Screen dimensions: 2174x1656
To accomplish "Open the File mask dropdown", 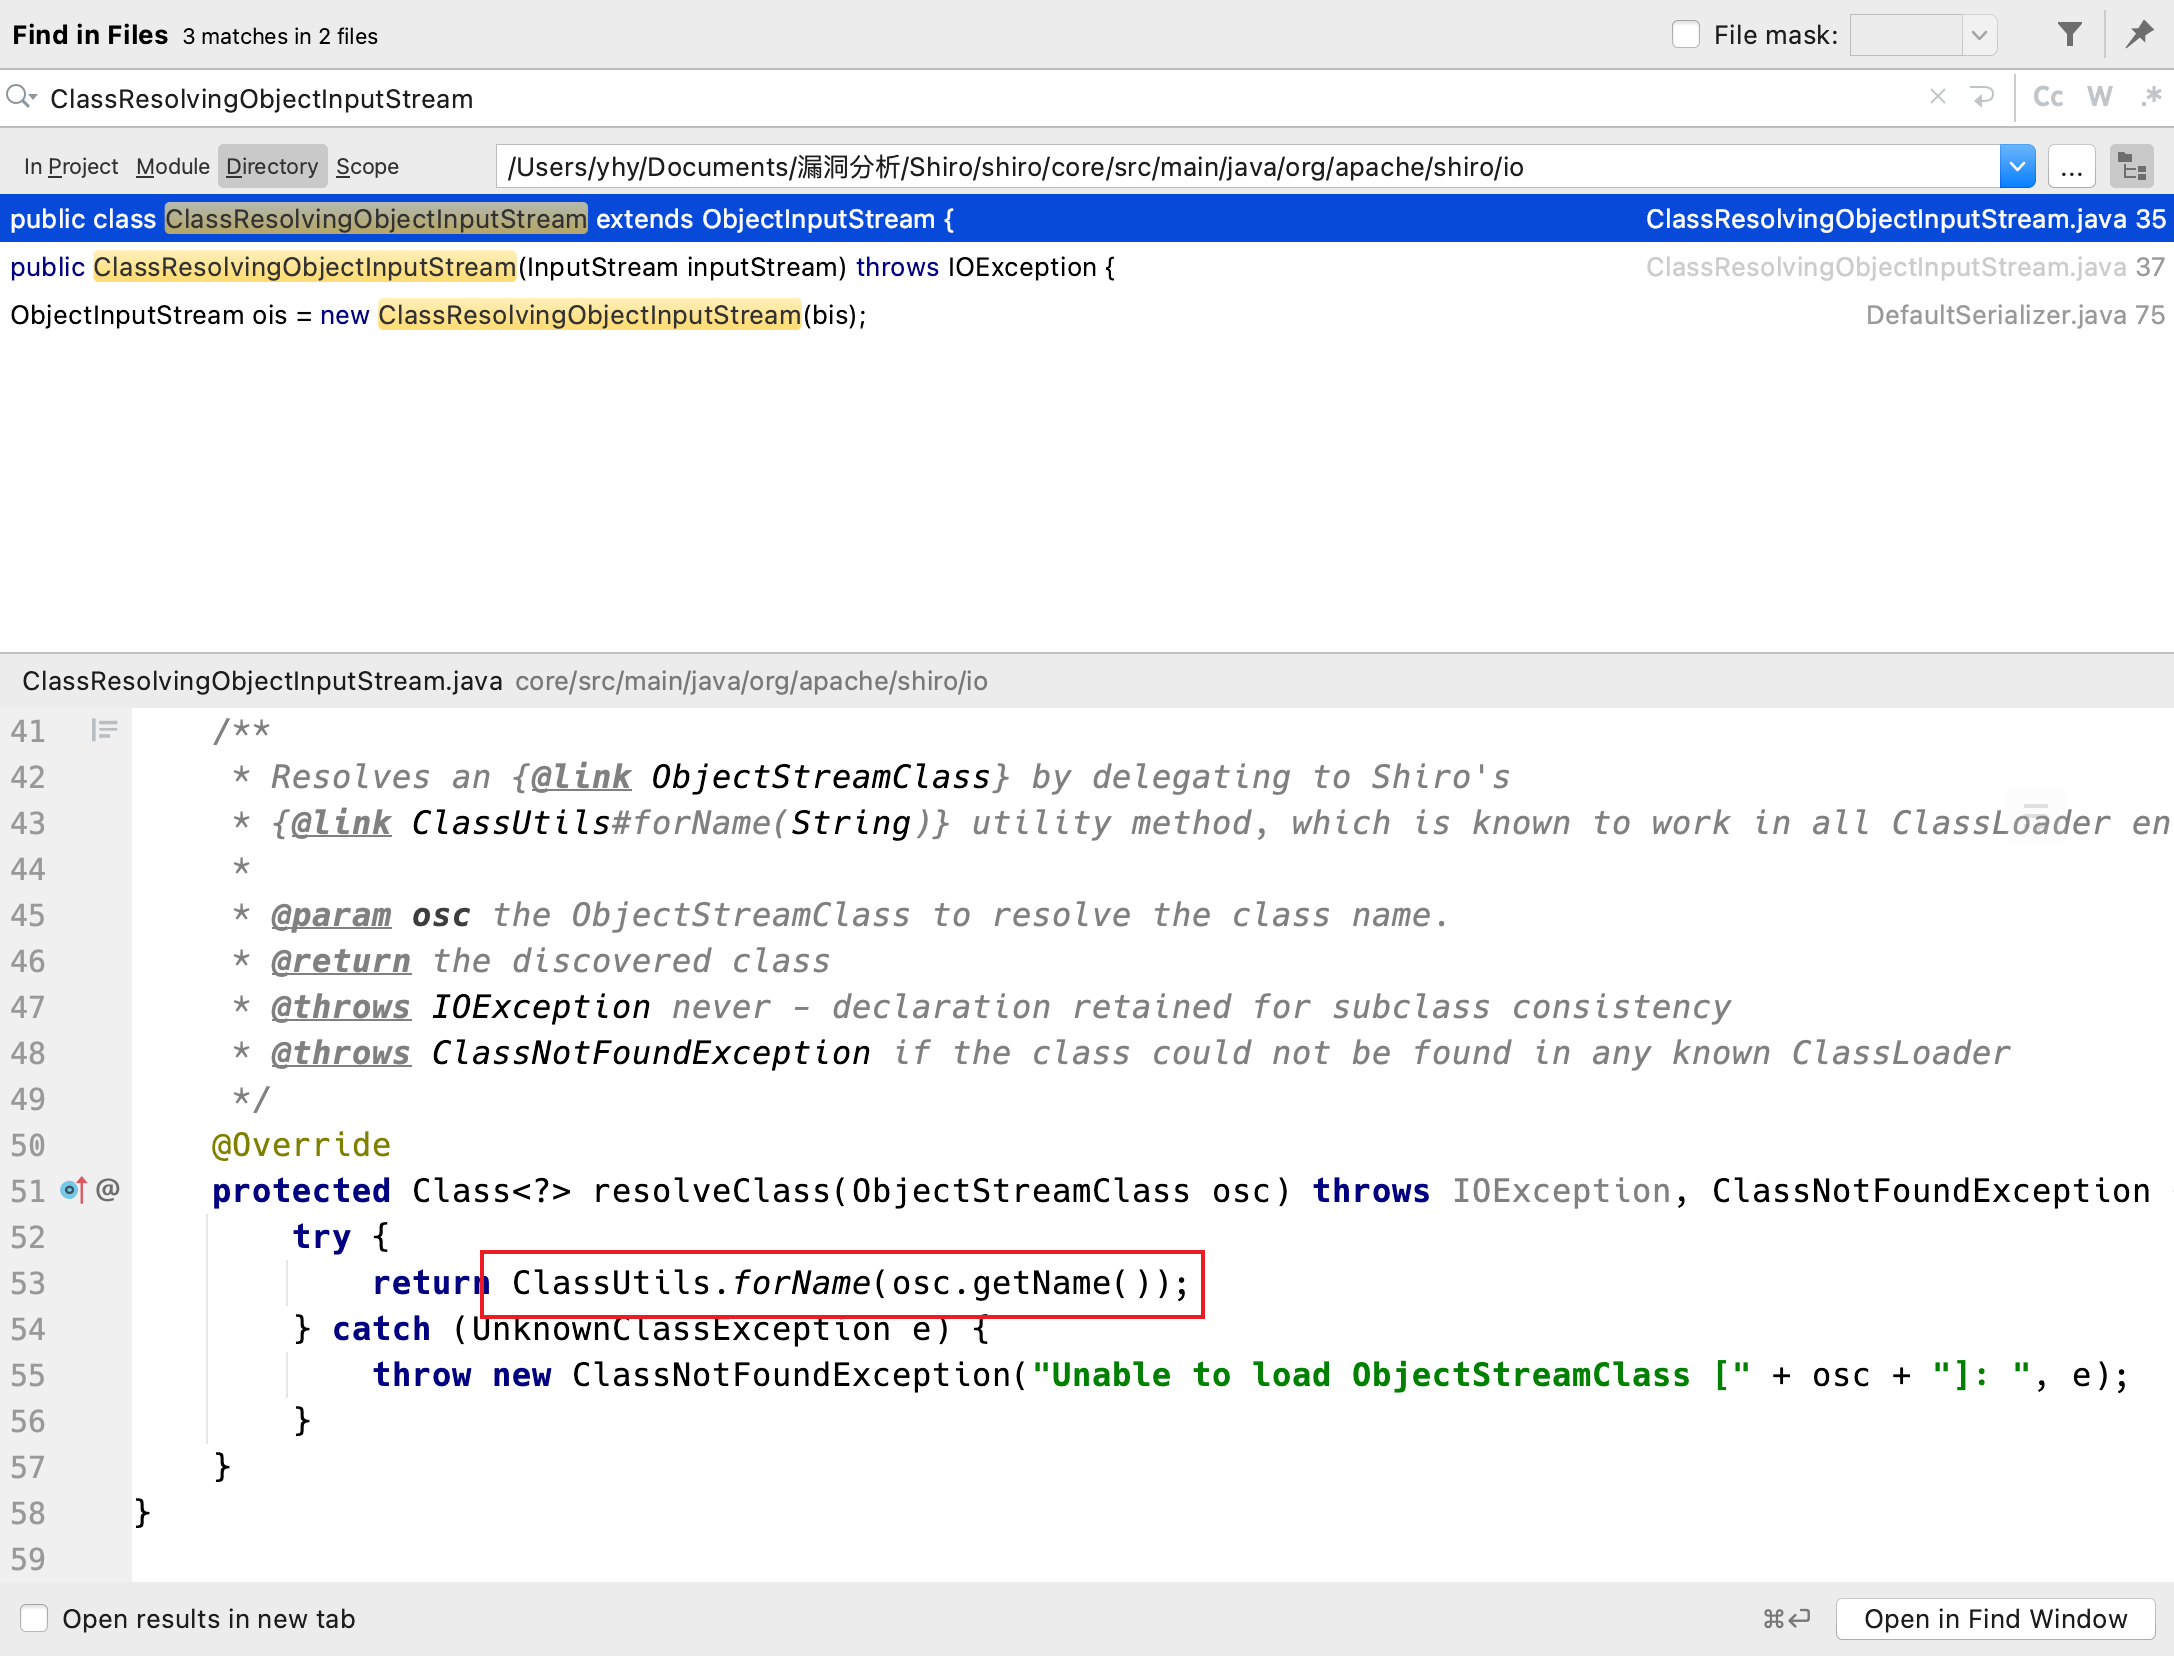I will tap(1978, 35).
